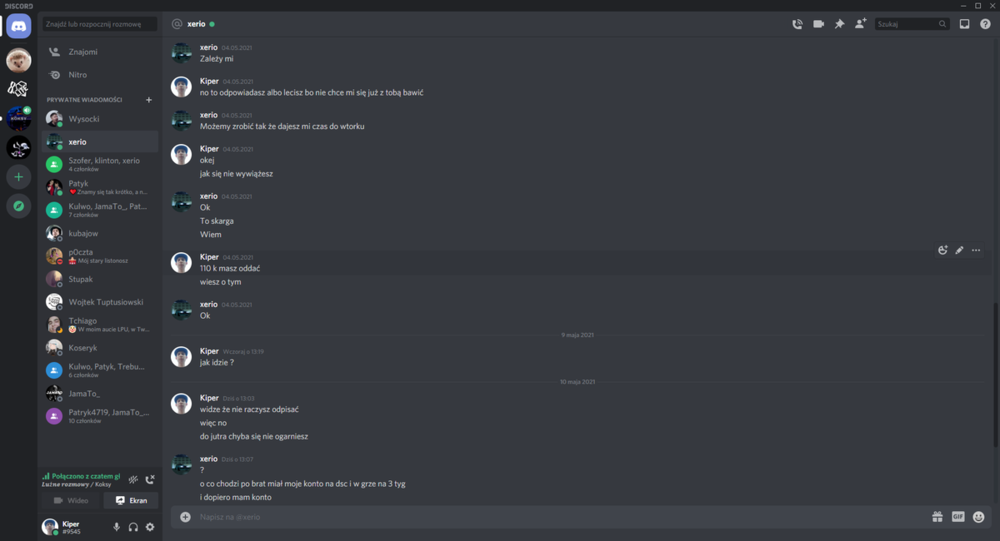Open more options for Kiper's message
1000x541 pixels.
[976, 250]
